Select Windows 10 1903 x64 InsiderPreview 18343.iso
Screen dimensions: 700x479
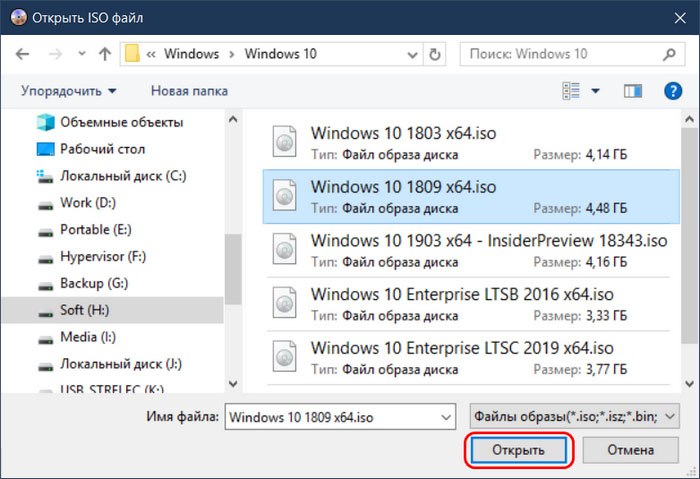point(471,250)
